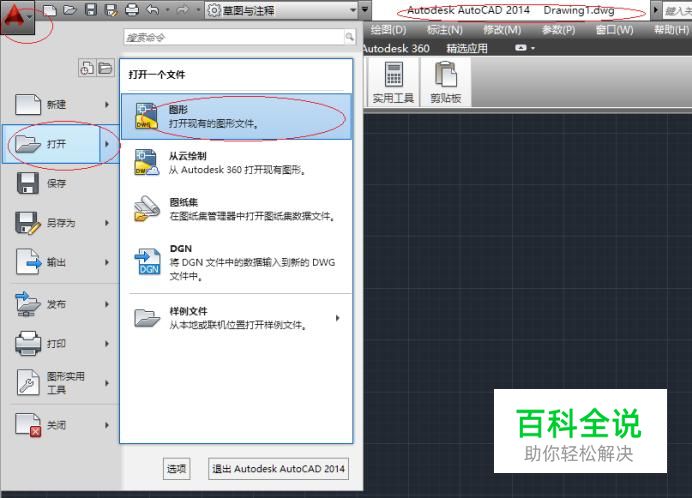Click the sheet set rolled paper icon
Screen dimensions: 692x498
(x=147, y=208)
